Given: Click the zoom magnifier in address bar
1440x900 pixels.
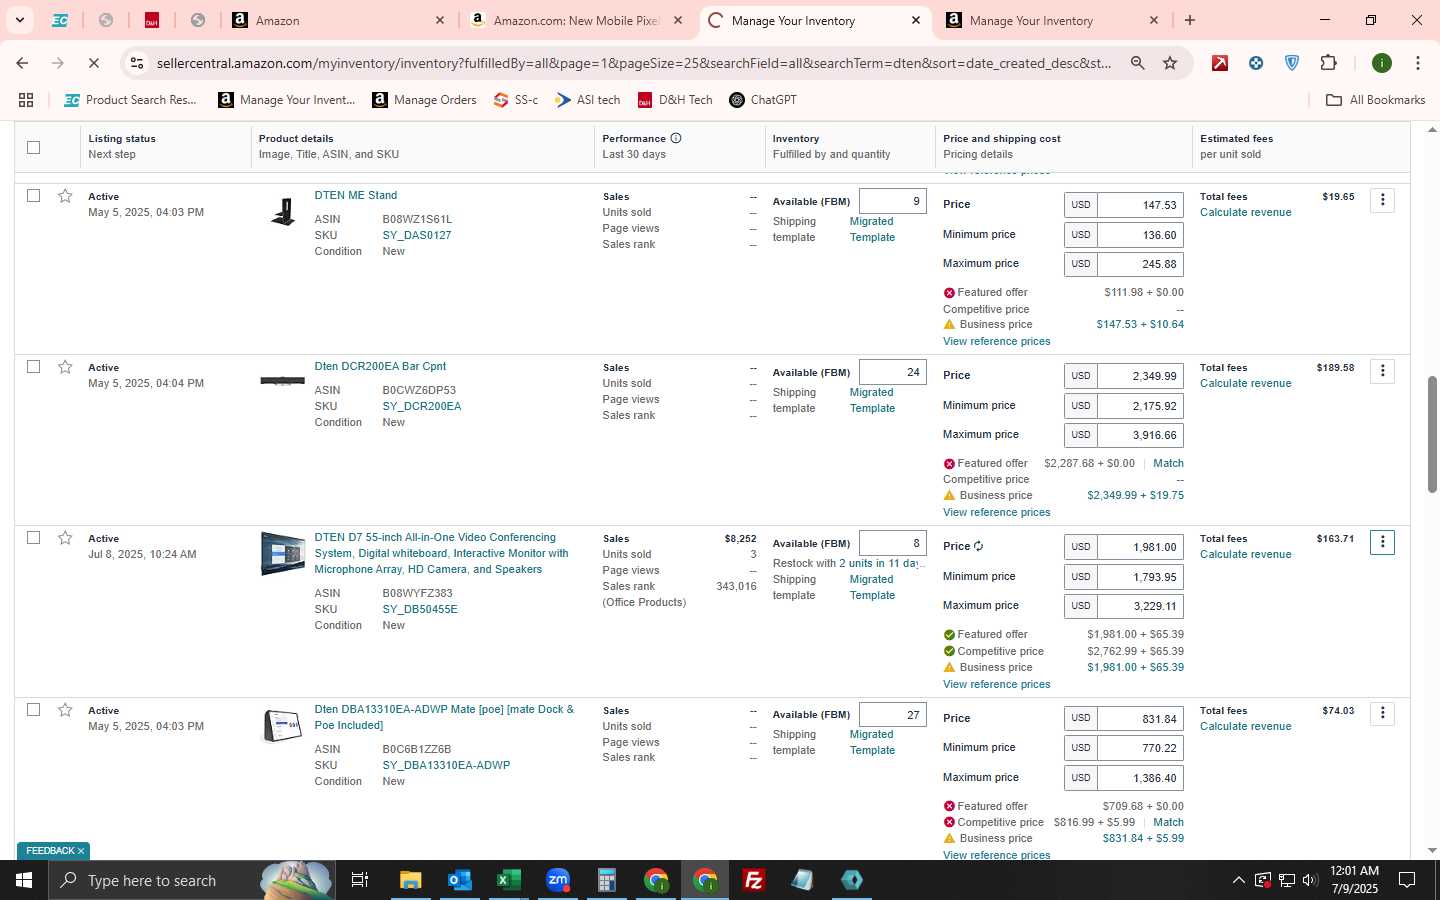Looking at the screenshot, I should (1137, 63).
